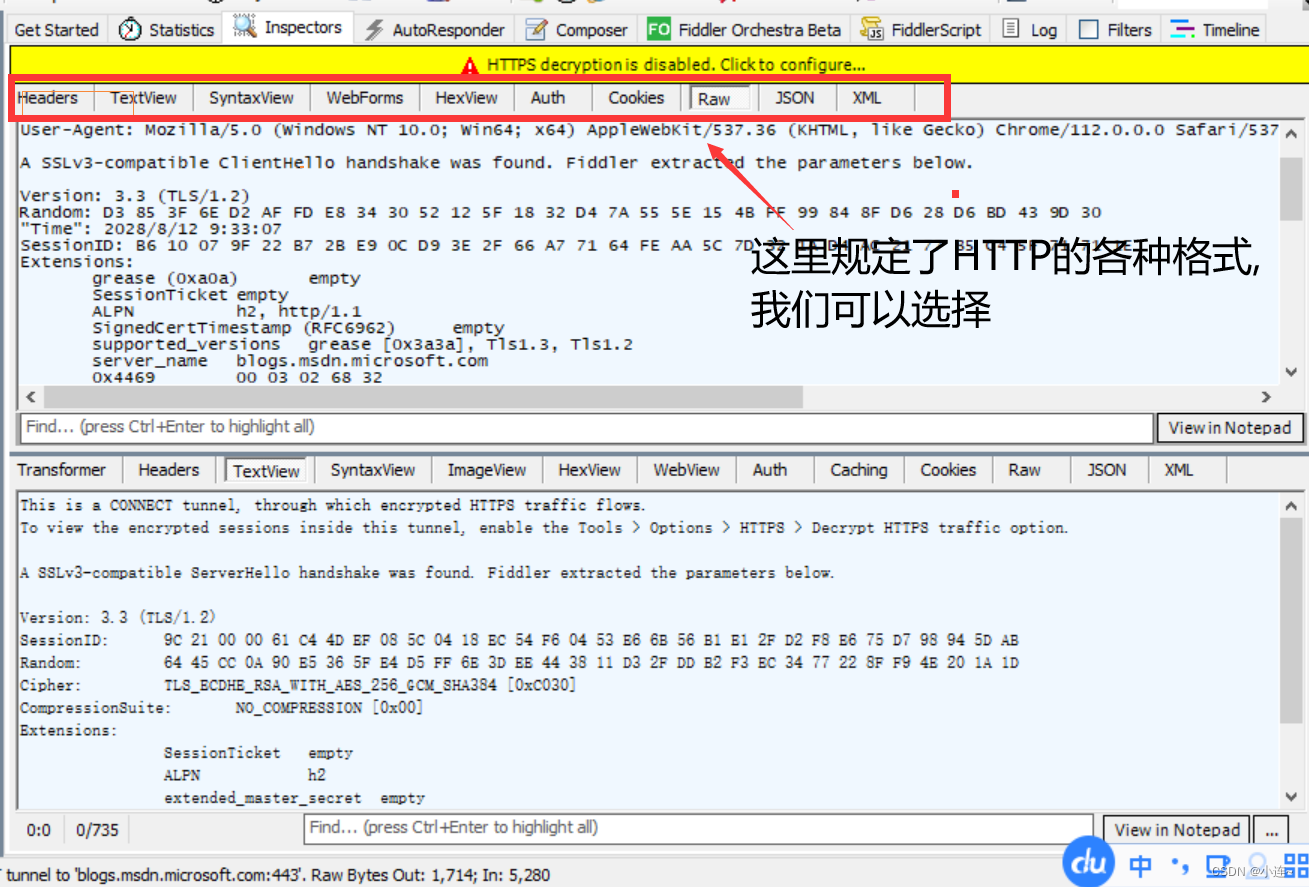Viewport: 1309px width, 887px height.
Task: Toggle the punctuation mode icon beside 中
Action: (1182, 866)
